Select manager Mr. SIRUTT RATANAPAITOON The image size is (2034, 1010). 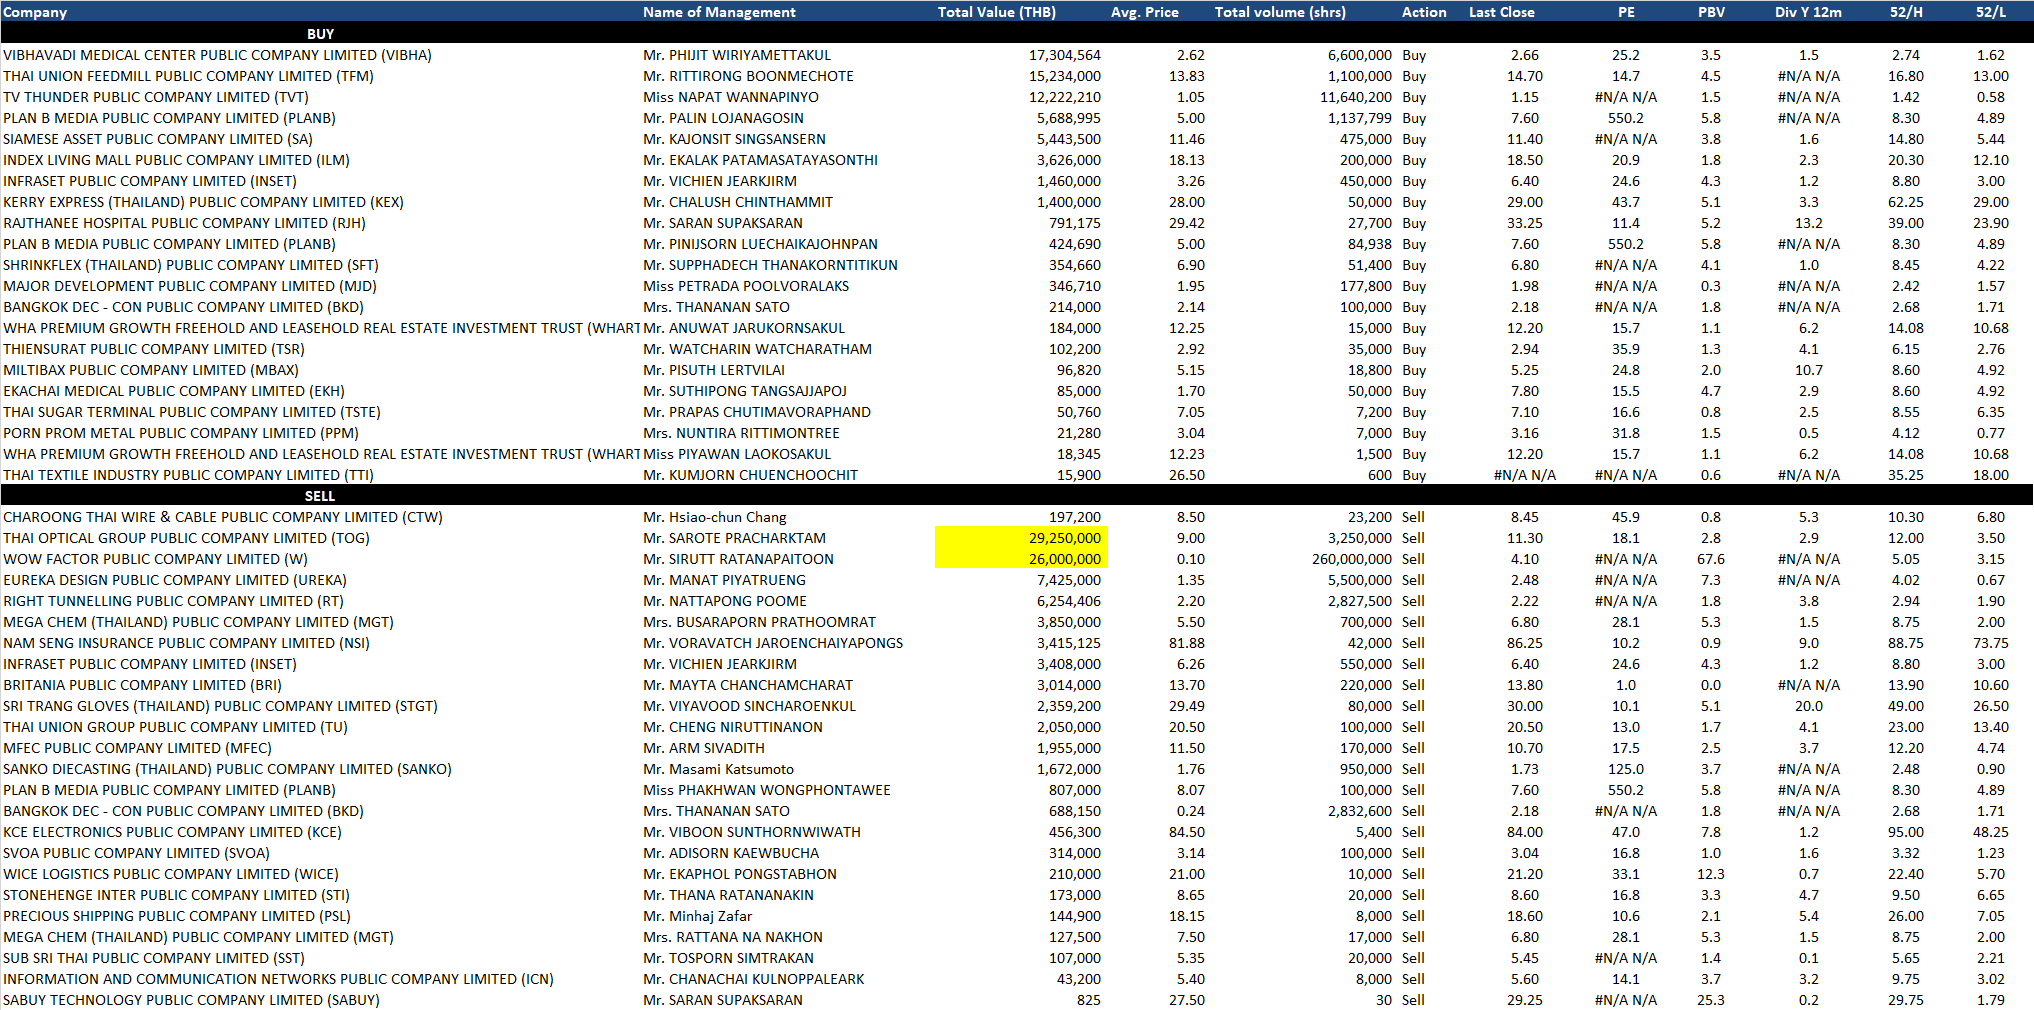coord(738,559)
